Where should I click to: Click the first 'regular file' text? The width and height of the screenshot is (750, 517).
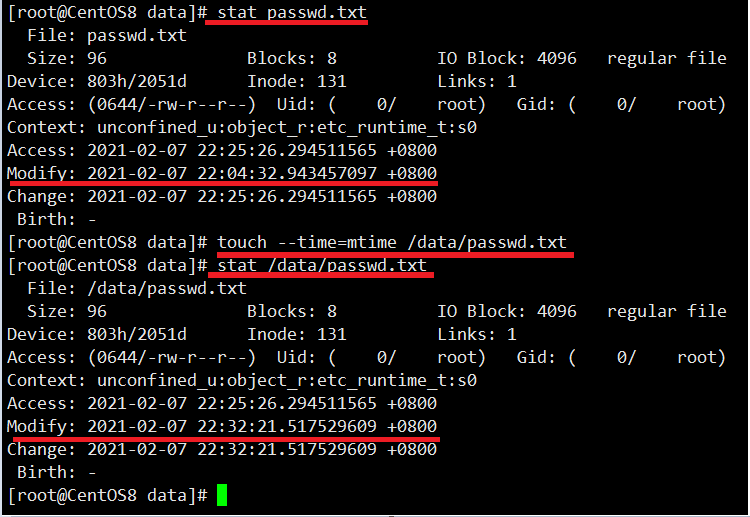click(x=667, y=58)
